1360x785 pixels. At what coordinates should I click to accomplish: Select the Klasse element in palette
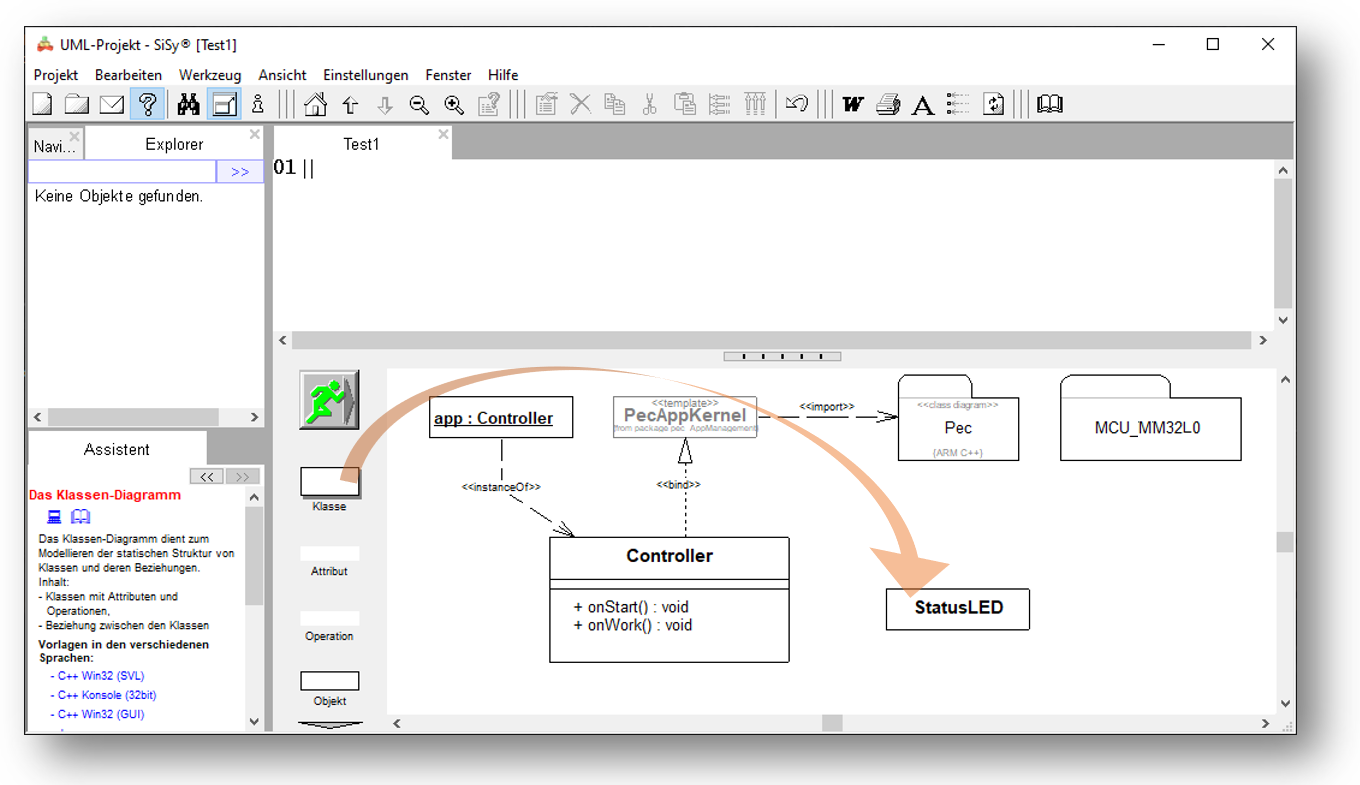(x=329, y=482)
